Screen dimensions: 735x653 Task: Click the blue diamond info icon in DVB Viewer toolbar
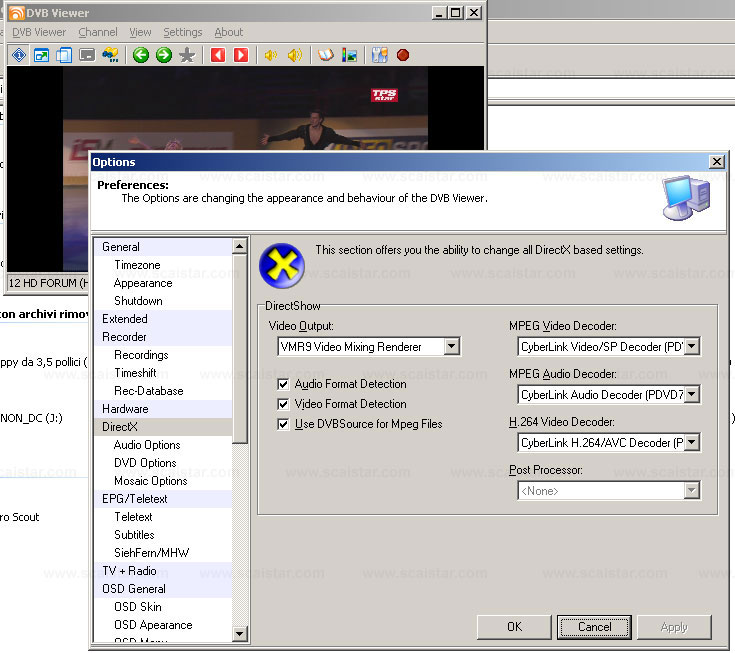coord(19,55)
